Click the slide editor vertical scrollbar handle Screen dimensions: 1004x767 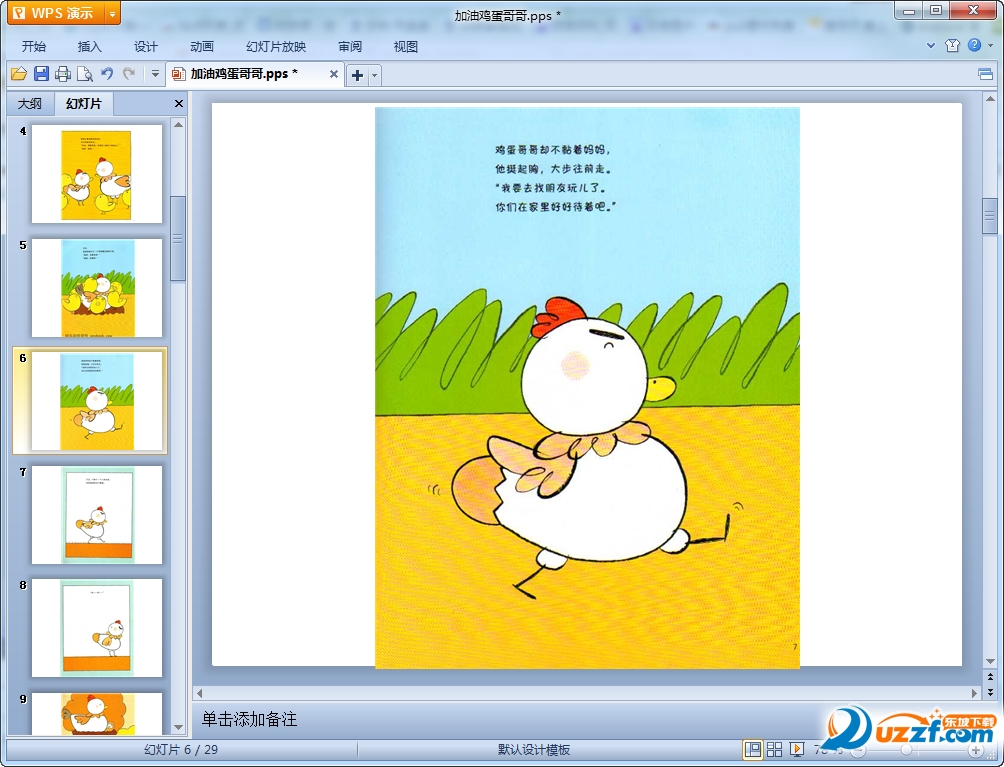pos(989,216)
